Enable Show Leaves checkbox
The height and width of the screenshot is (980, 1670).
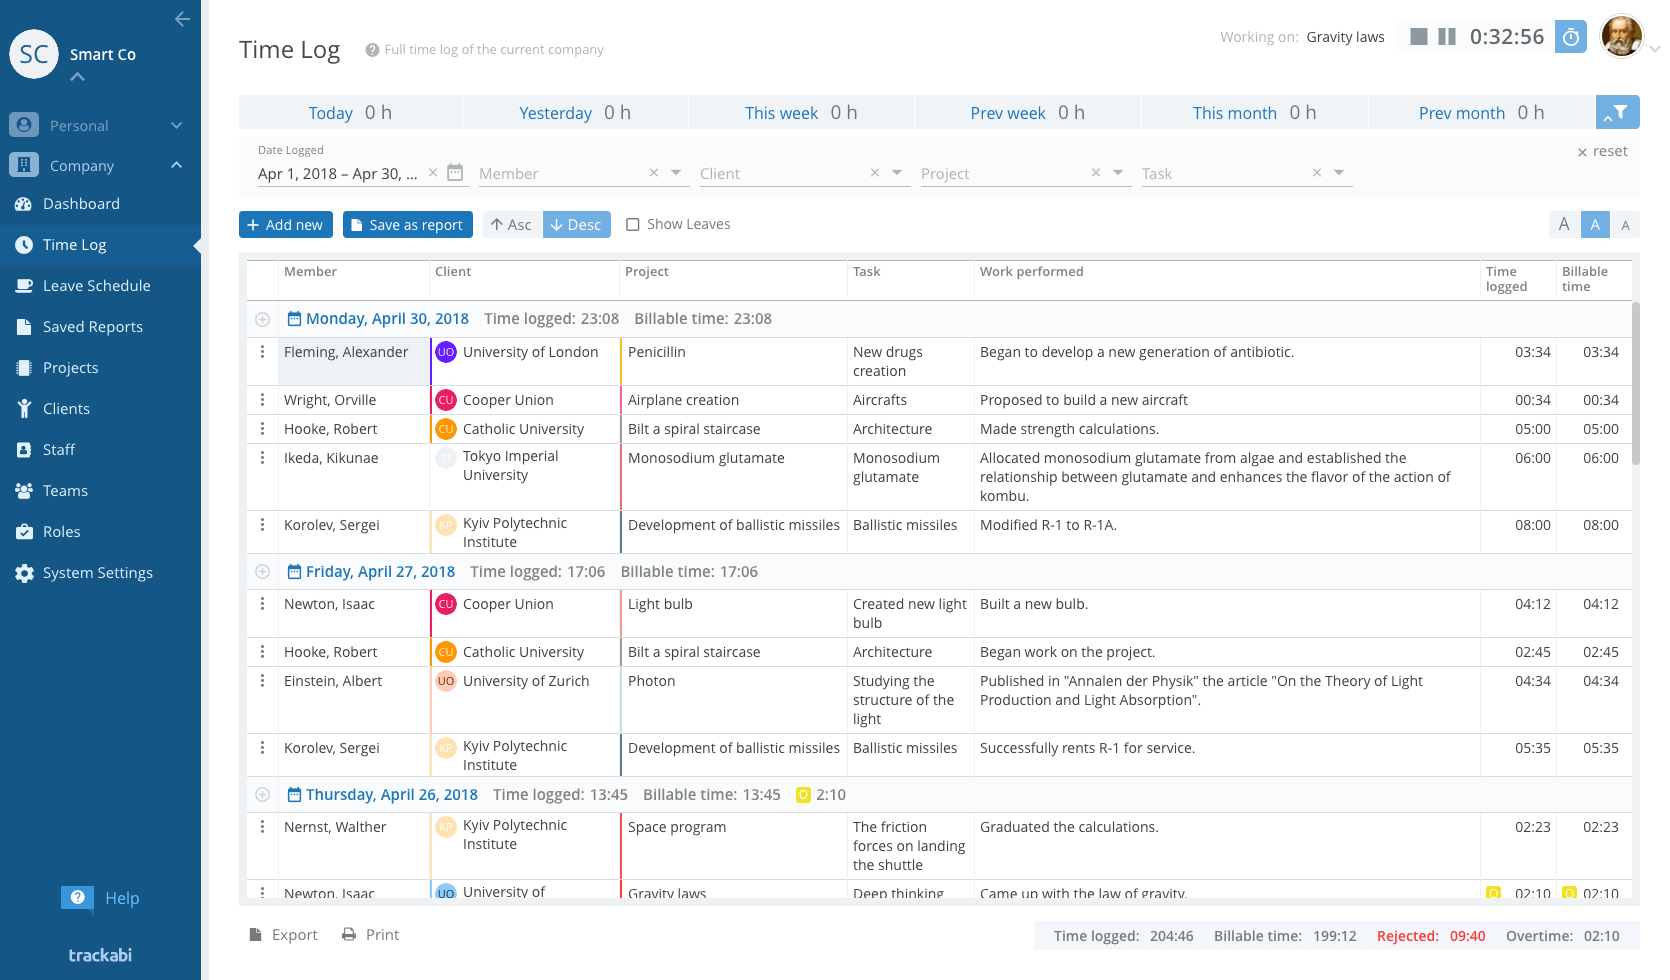pyautogui.click(x=633, y=225)
